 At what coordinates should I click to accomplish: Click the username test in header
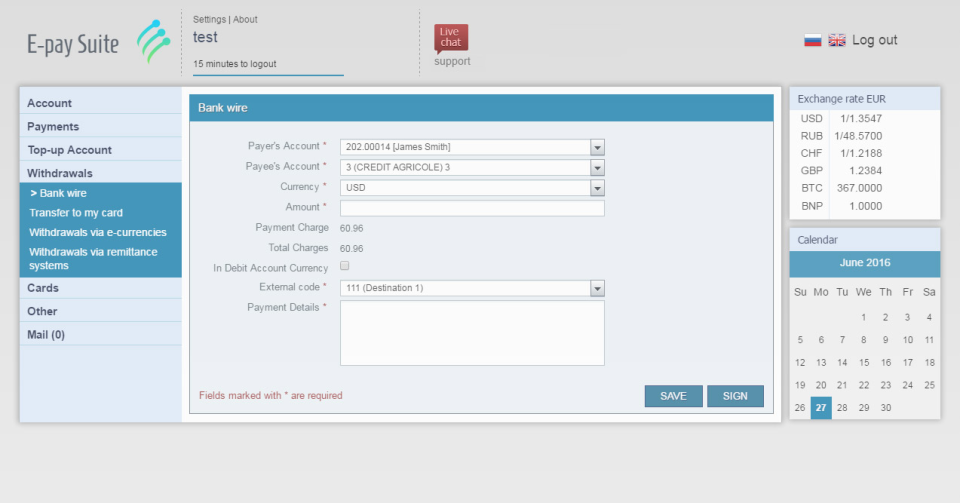(205, 37)
